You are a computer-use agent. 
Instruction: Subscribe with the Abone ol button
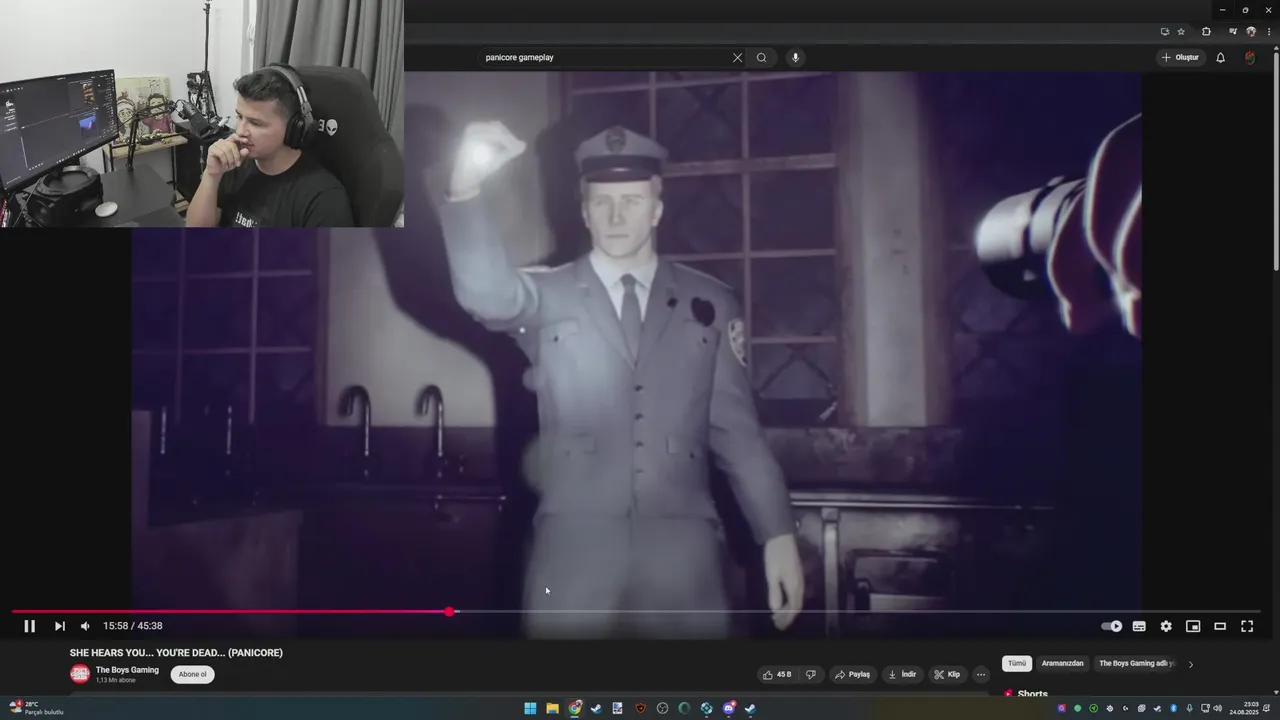pos(192,674)
